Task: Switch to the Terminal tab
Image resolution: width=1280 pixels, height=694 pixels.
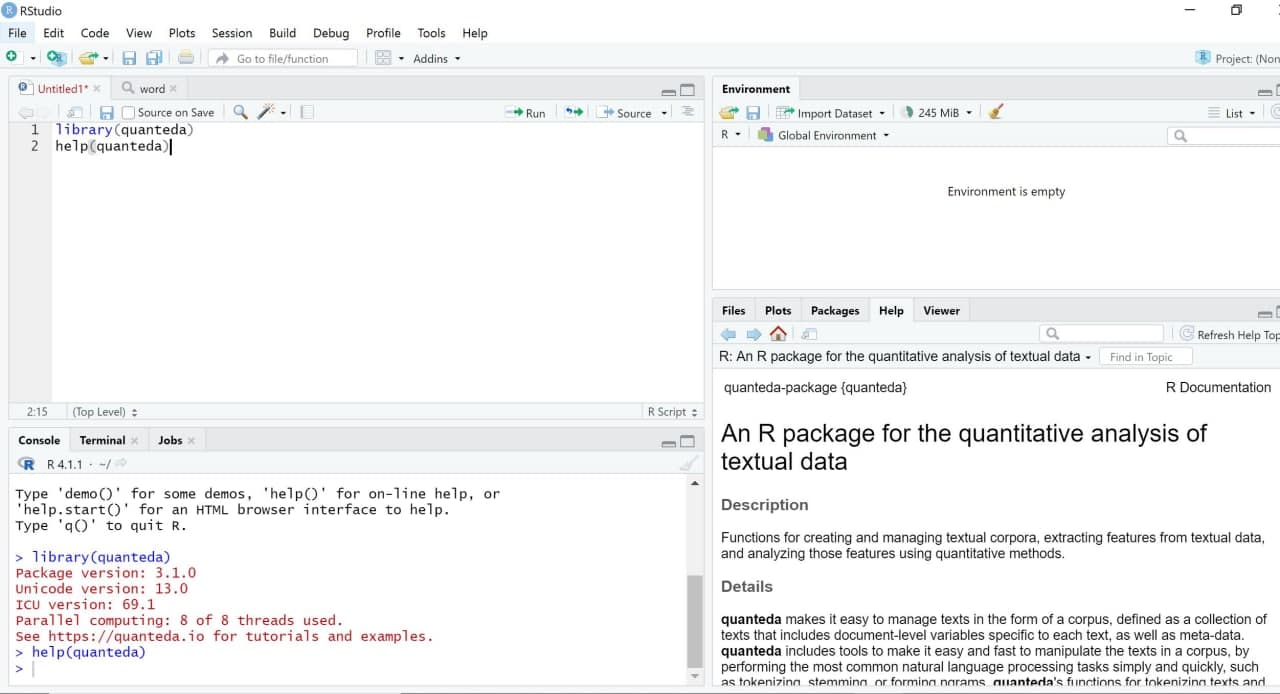Action: pos(102,440)
